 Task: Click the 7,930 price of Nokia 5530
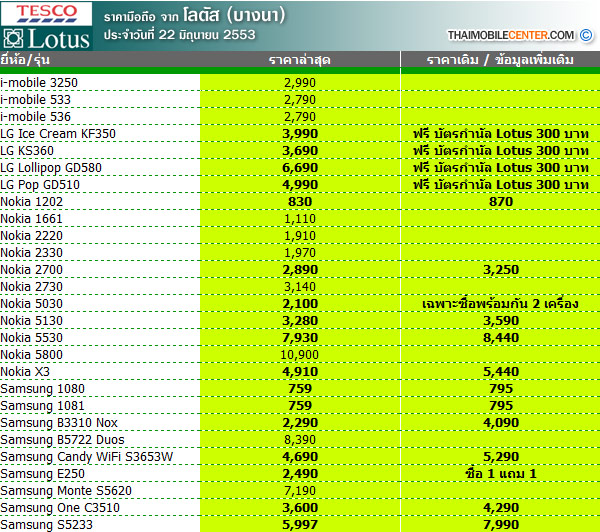click(300, 338)
